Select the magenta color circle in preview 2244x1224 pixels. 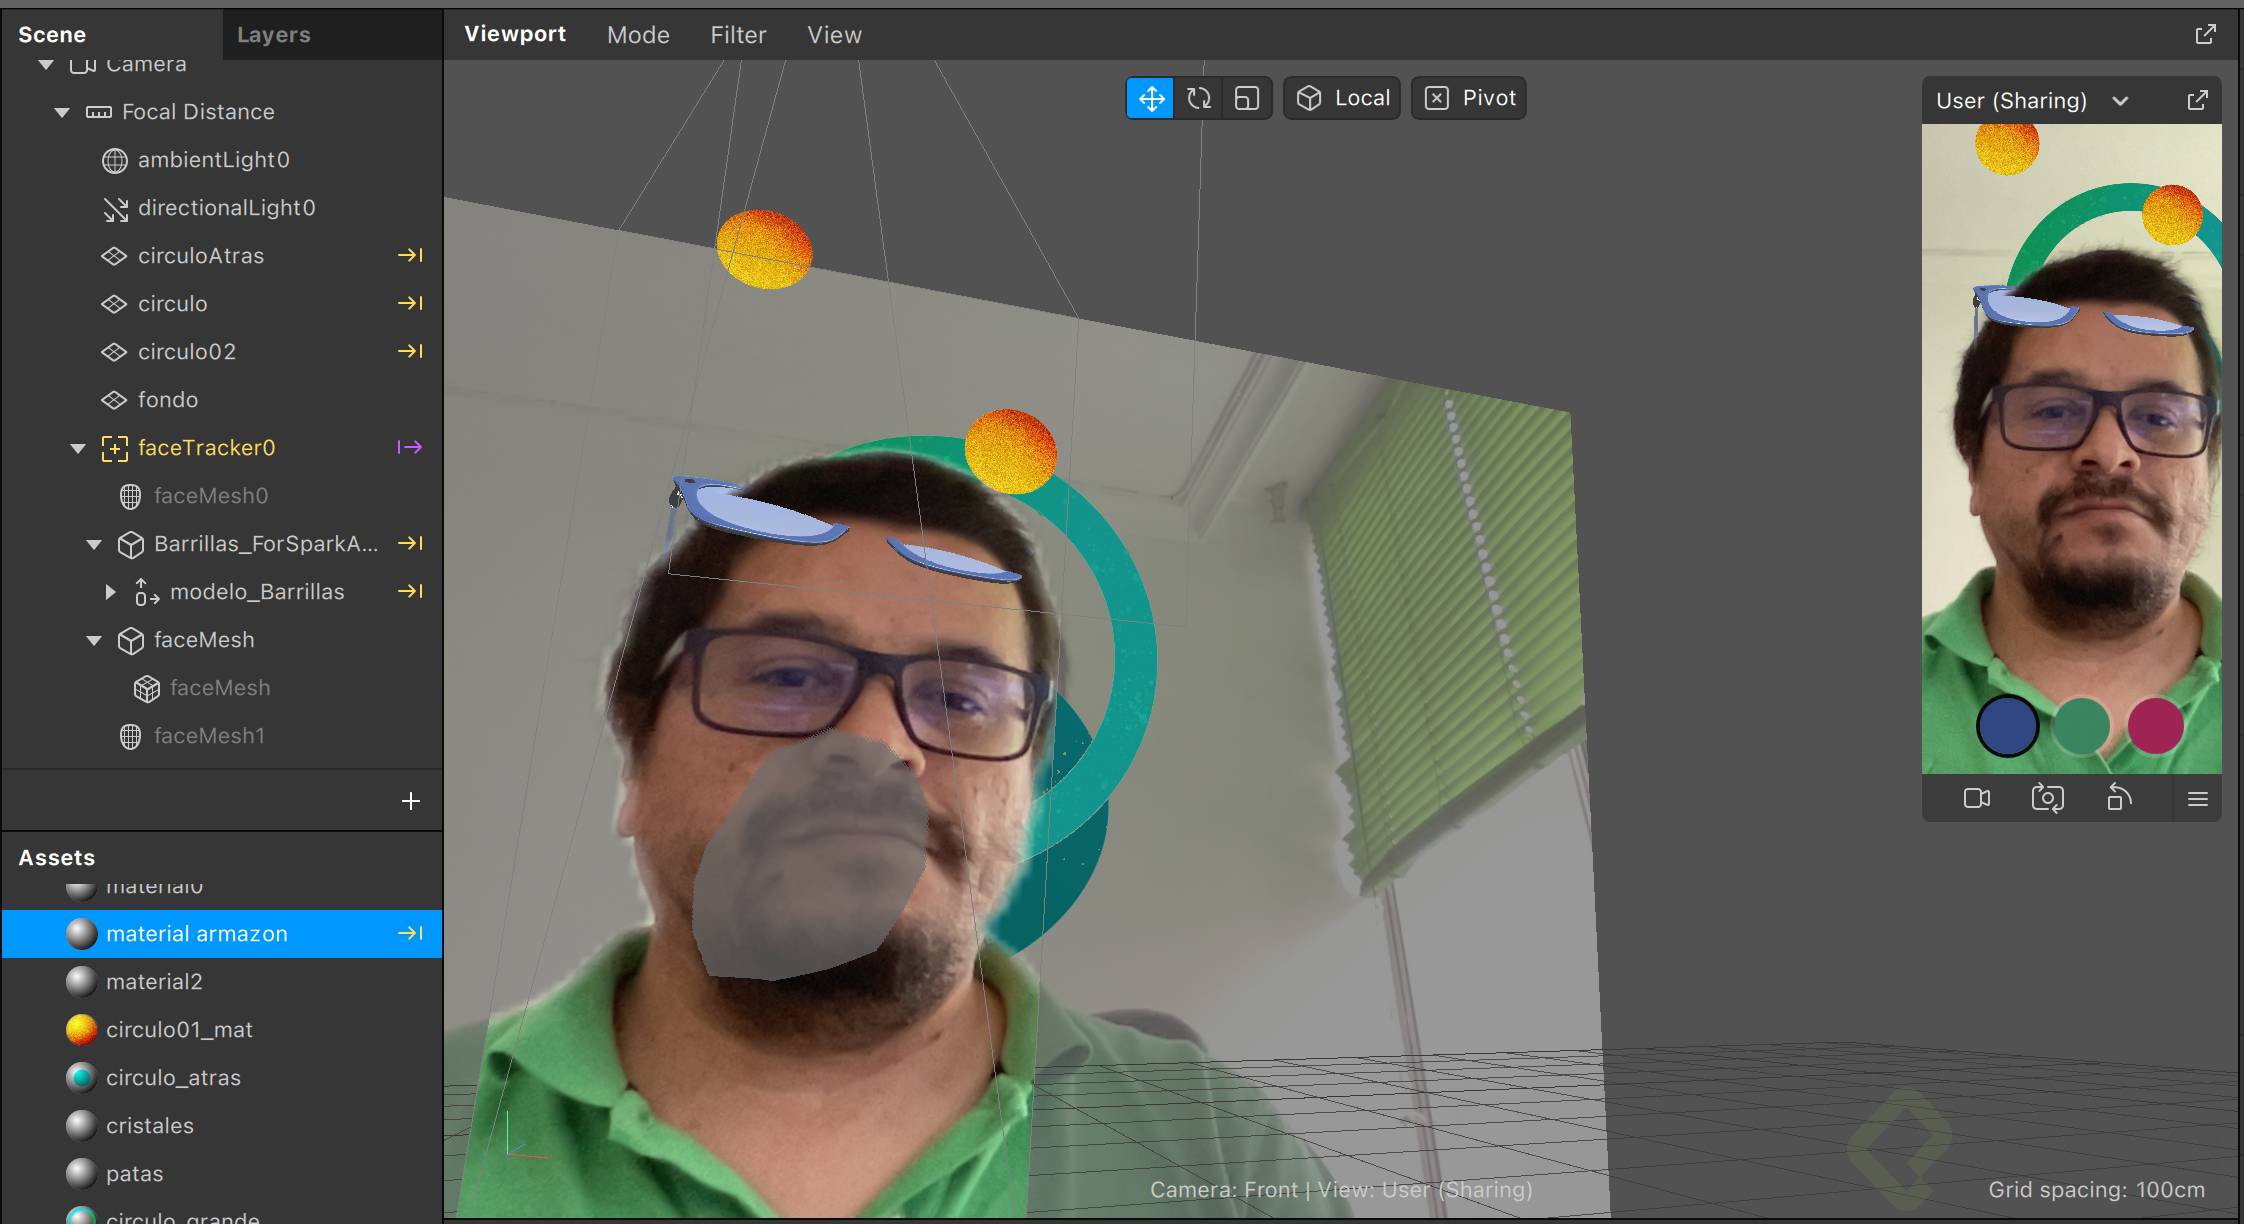(x=2155, y=725)
